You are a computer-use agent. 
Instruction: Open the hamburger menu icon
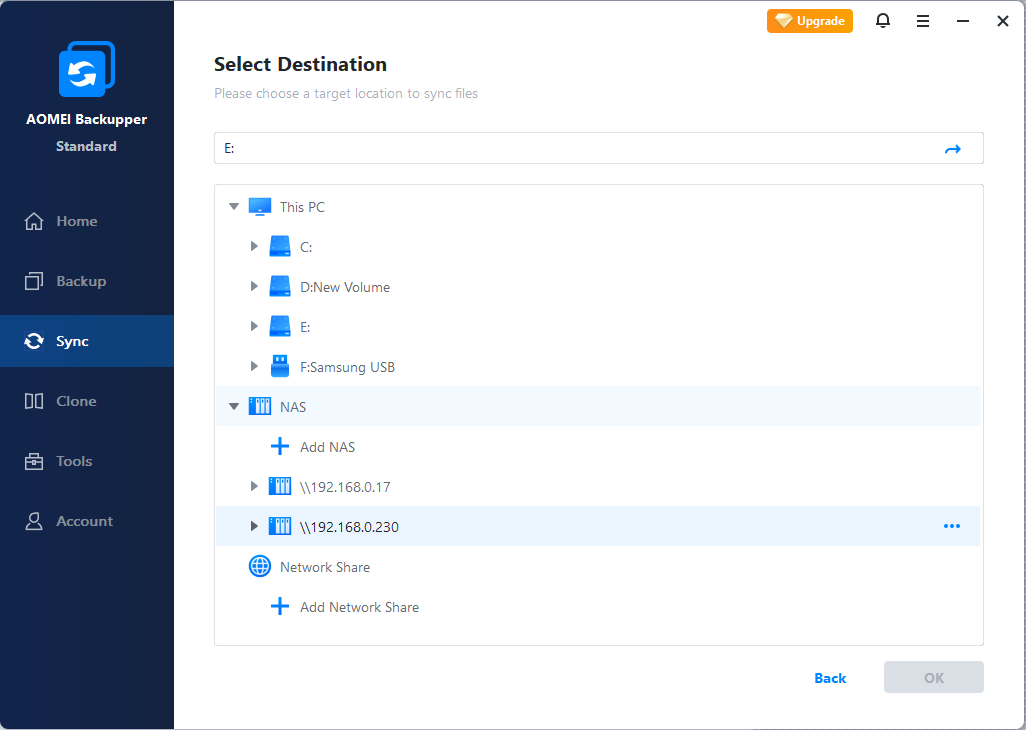point(923,21)
